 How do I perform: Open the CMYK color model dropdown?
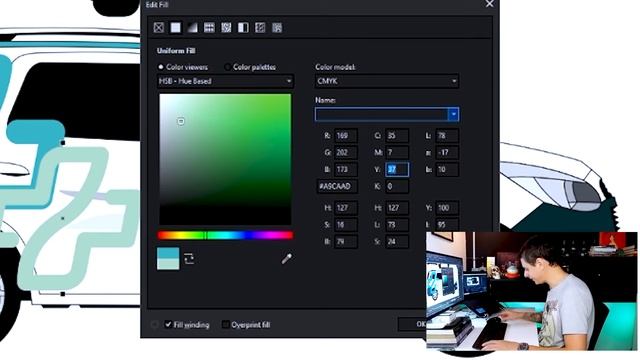pos(387,81)
